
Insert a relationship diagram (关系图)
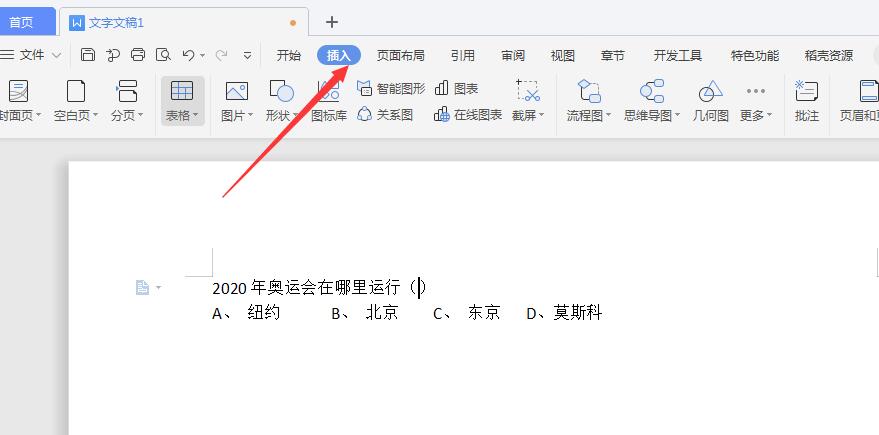[x=385, y=115]
